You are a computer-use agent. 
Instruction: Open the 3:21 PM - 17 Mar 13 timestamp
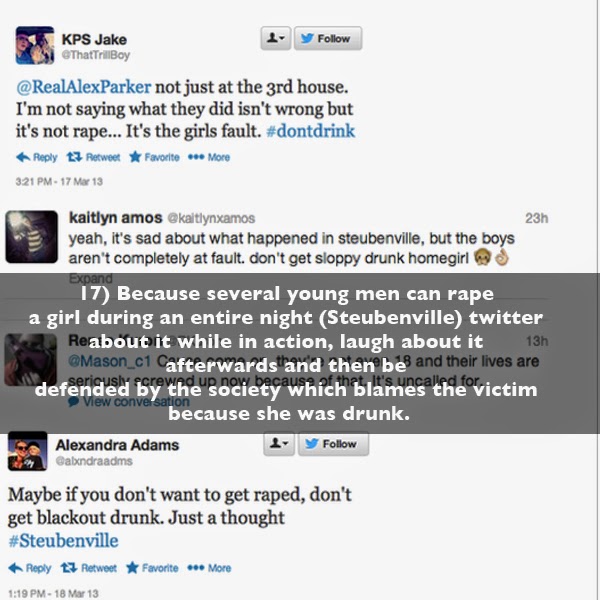tap(59, 181)
